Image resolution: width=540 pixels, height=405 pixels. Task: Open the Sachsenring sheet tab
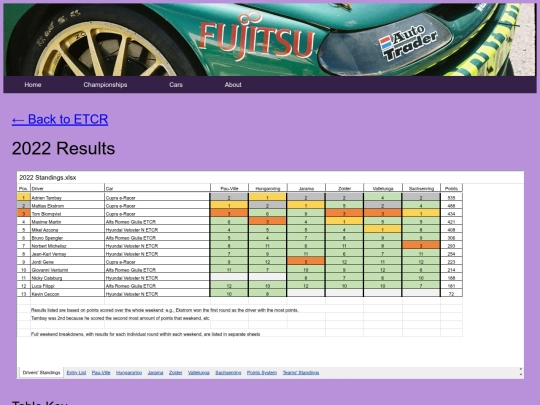click(x=228, y=373)
